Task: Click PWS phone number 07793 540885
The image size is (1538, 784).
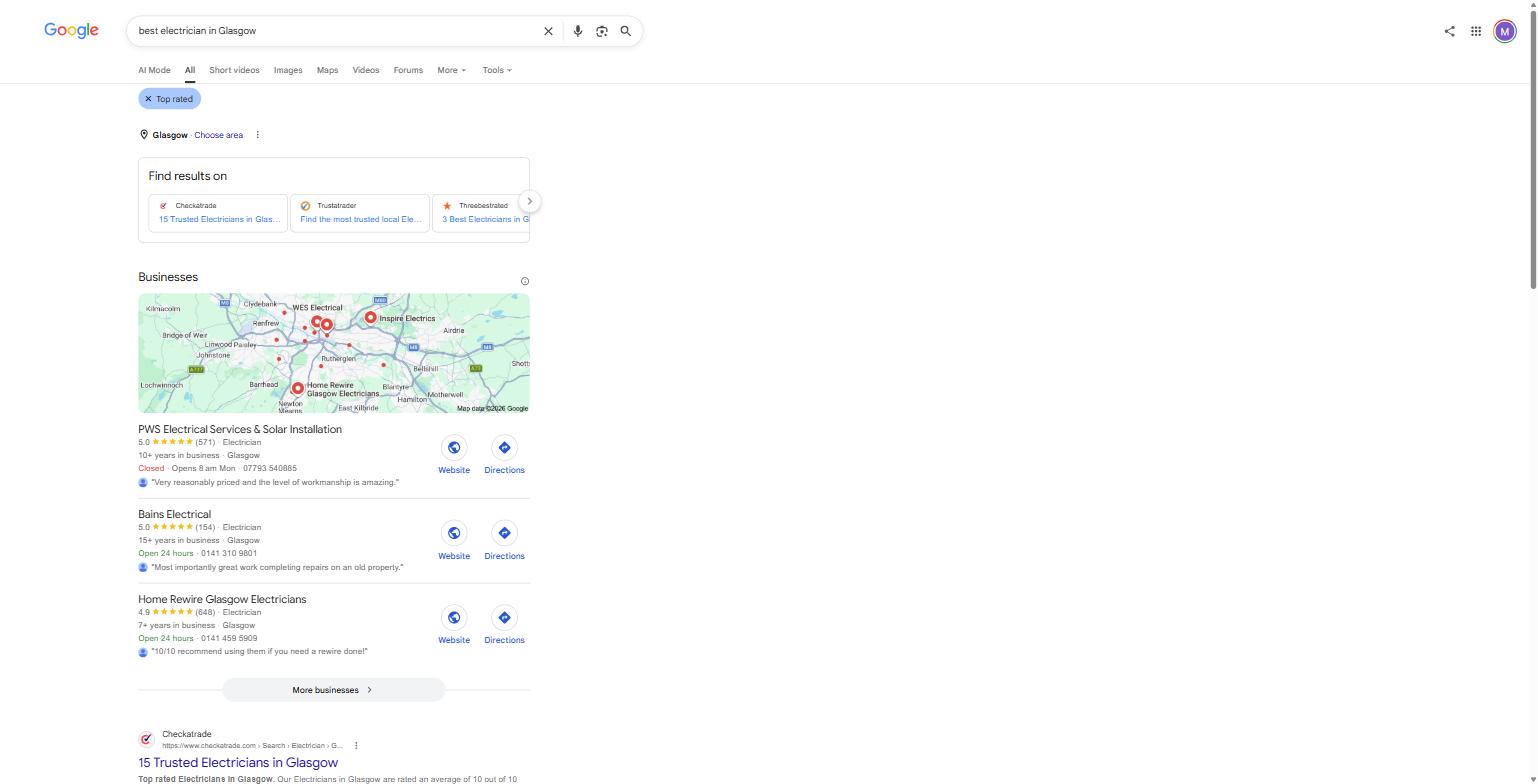Action: [x=270, y=468]
